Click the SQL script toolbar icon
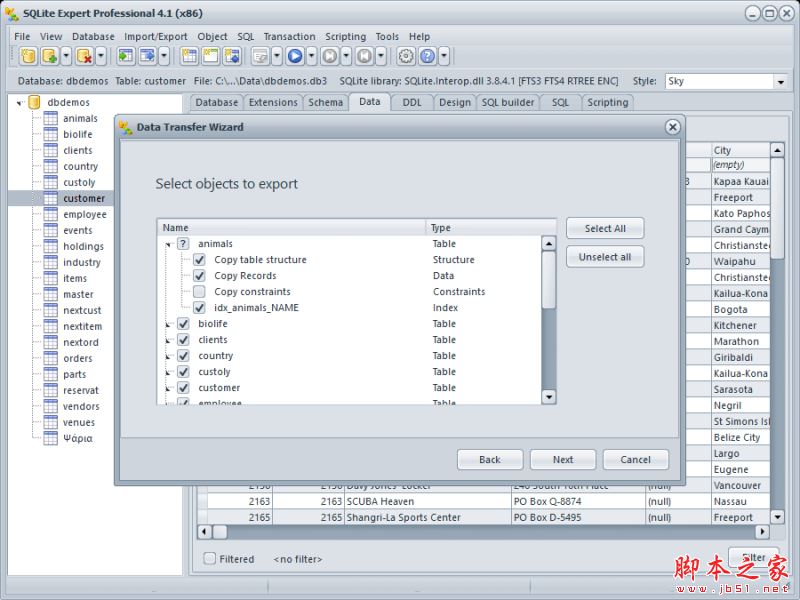The width and height of the screenshot is (800, 600). (x=261, y=56)
